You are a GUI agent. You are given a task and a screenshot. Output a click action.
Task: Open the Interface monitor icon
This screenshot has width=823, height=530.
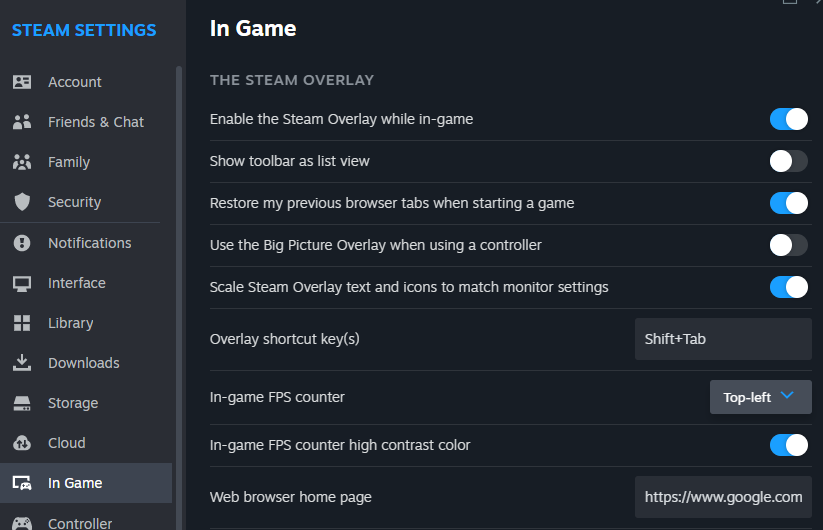[22, 283]
